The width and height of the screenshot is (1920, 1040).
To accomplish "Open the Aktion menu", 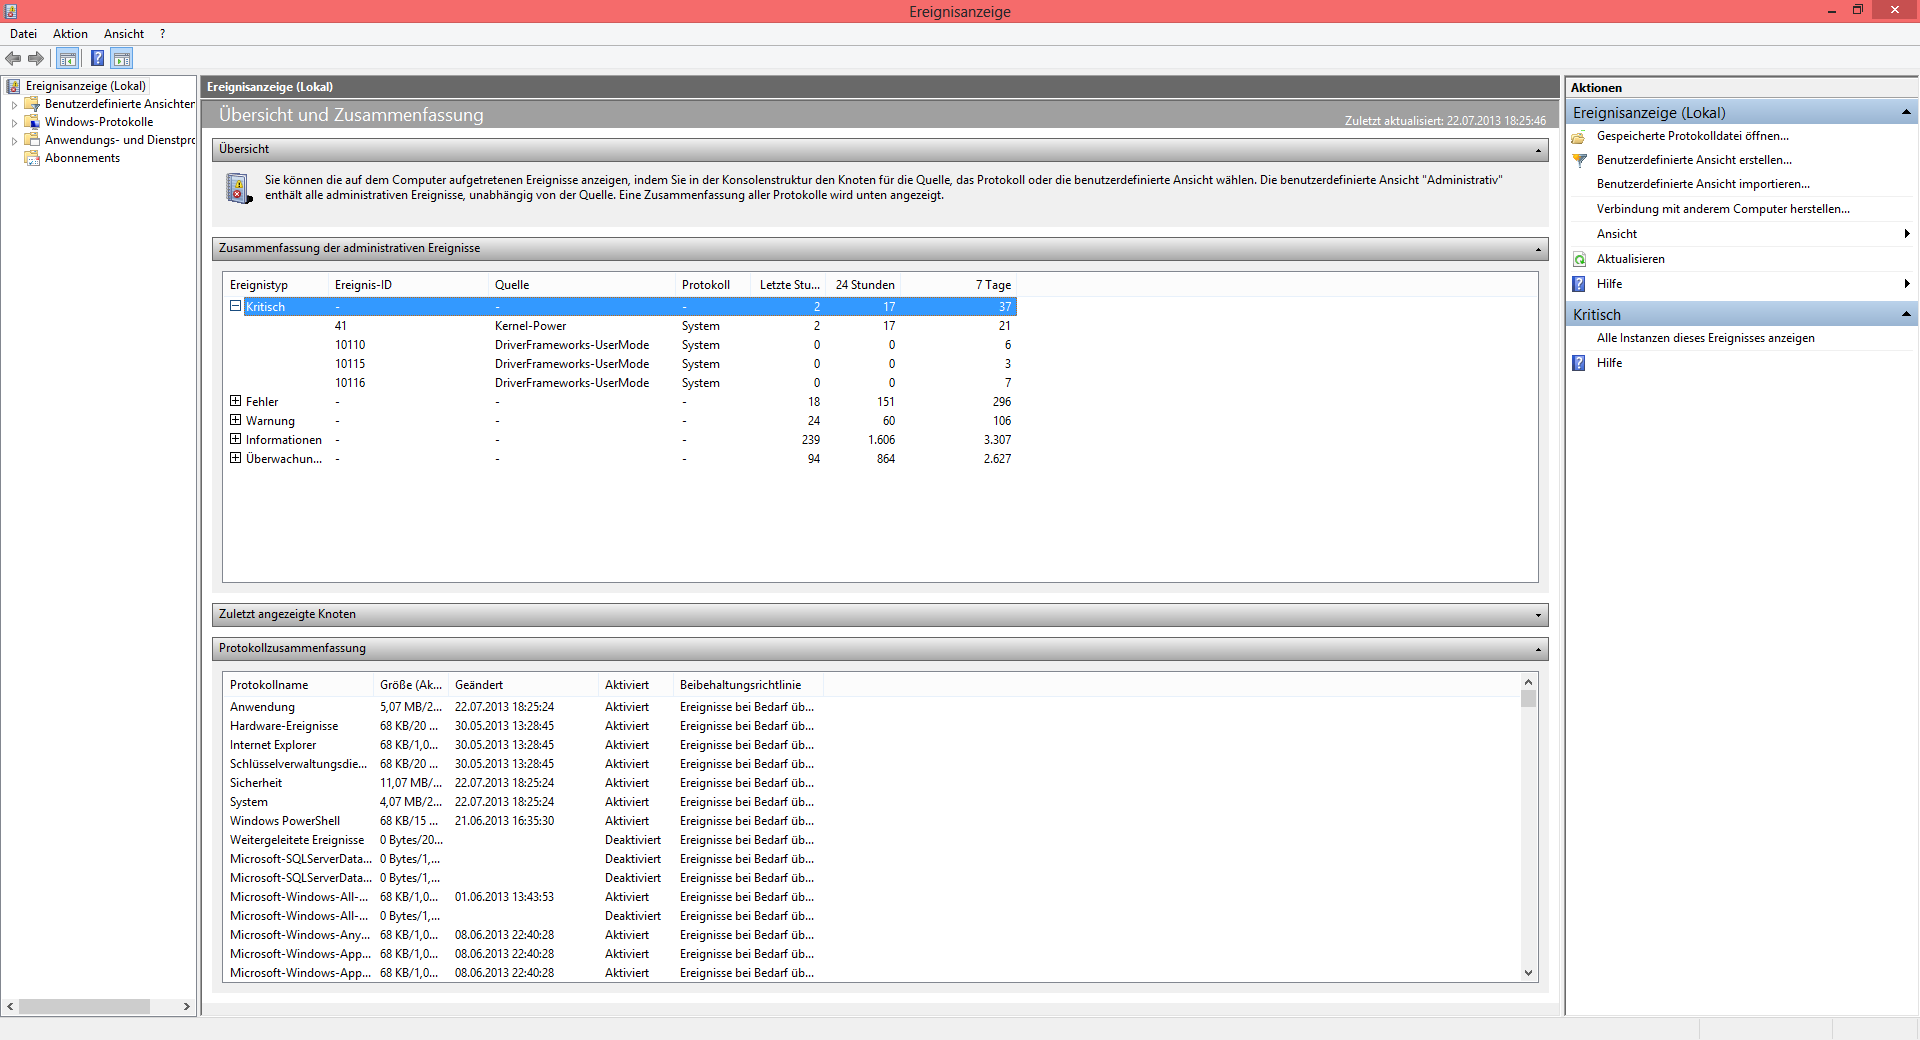I will tap(70, 34).
